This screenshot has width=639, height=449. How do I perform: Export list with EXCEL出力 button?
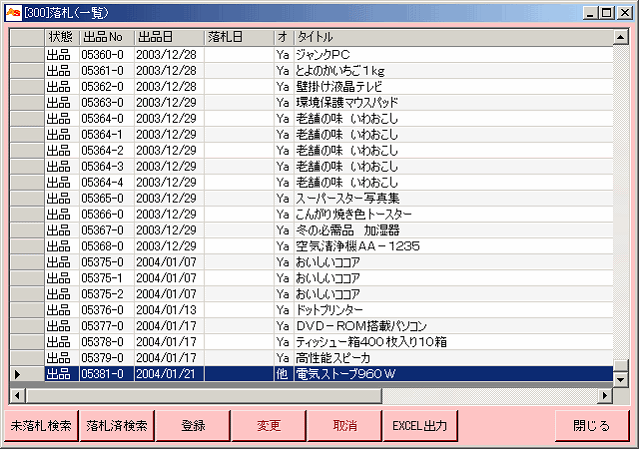coord(420,426)
